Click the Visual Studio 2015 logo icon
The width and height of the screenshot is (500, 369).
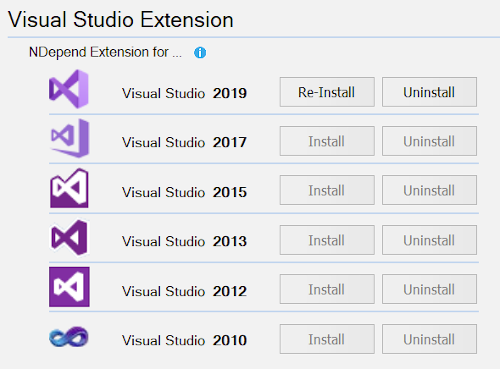tap(69, 188)
